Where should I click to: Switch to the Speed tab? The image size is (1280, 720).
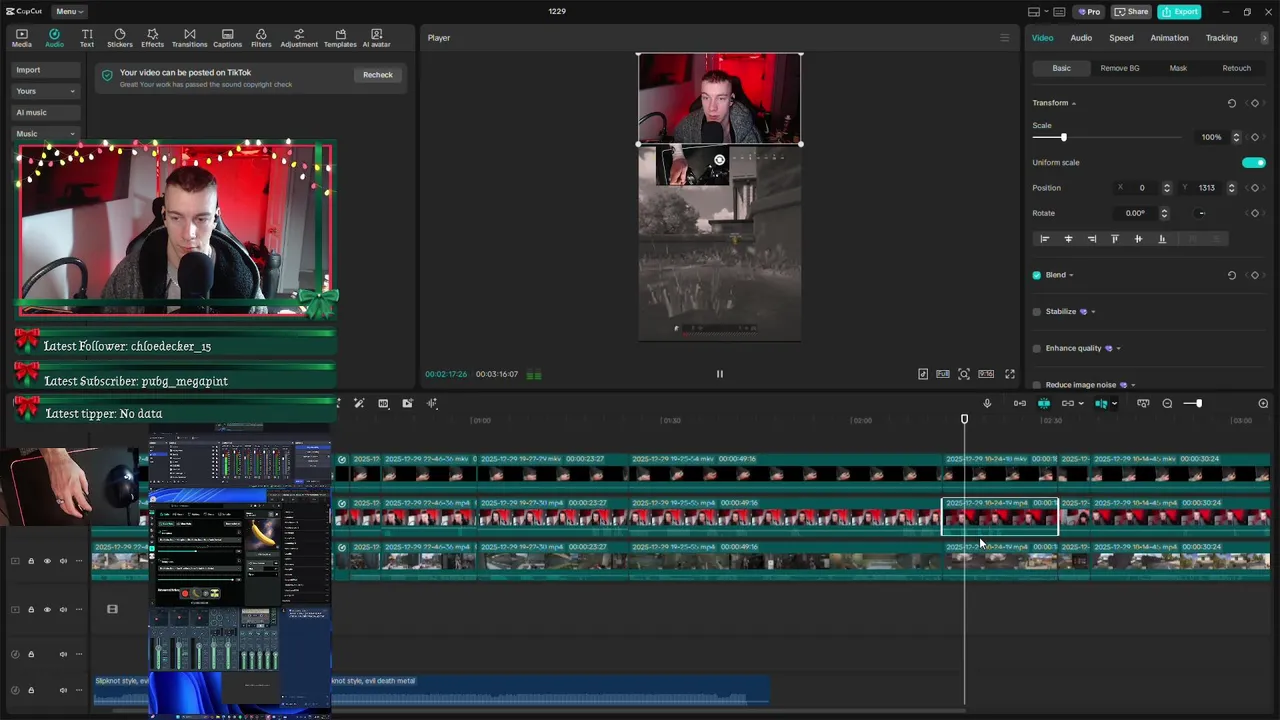[x=1121, y=38]
